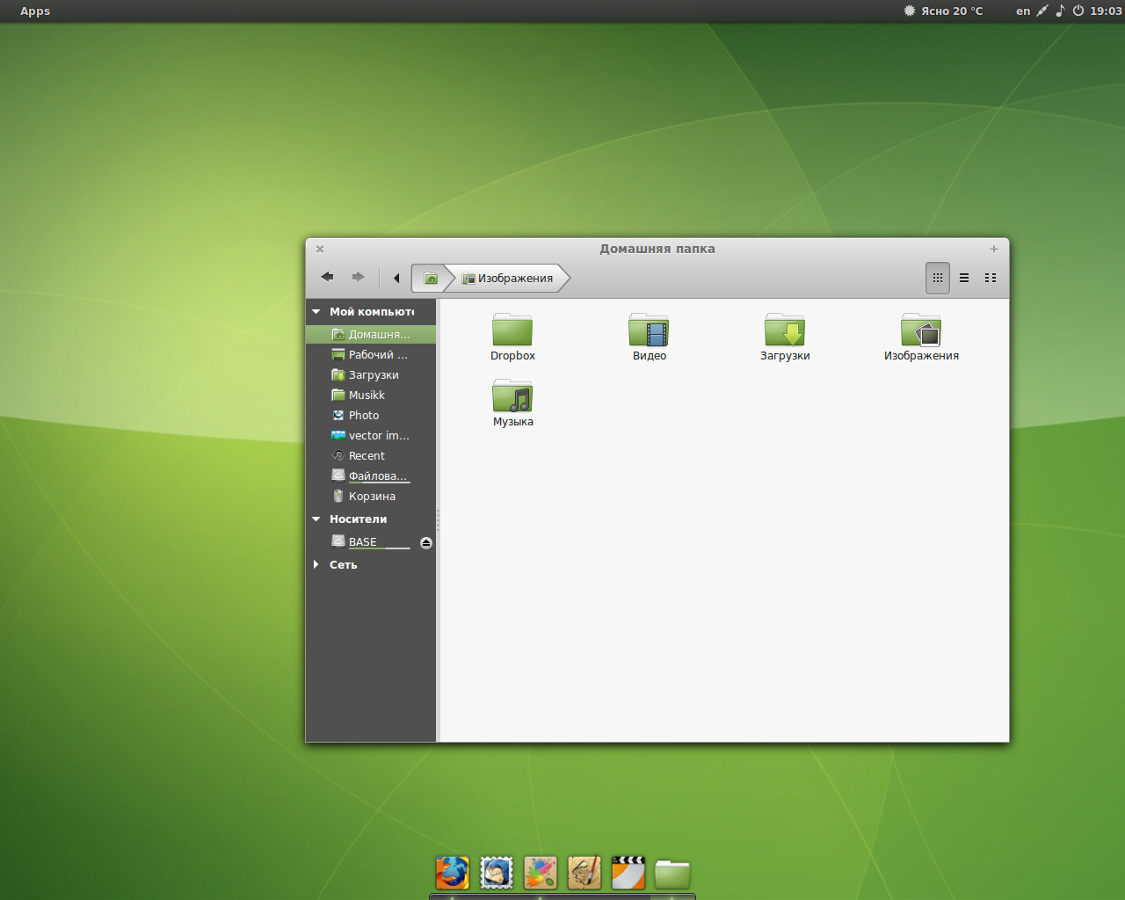
Task: Open the drawing sketch app in dock
Action: (x=584, y=873)
